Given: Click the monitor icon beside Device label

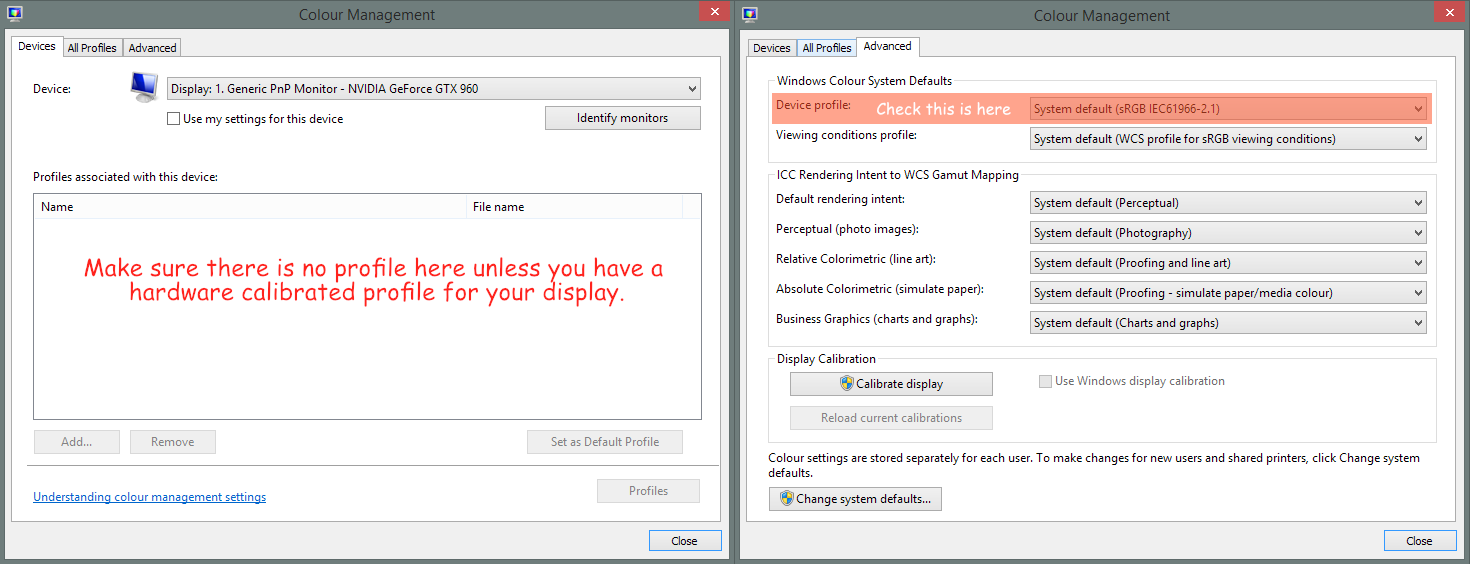Looking at the screenshot, I should click(144, 87).
